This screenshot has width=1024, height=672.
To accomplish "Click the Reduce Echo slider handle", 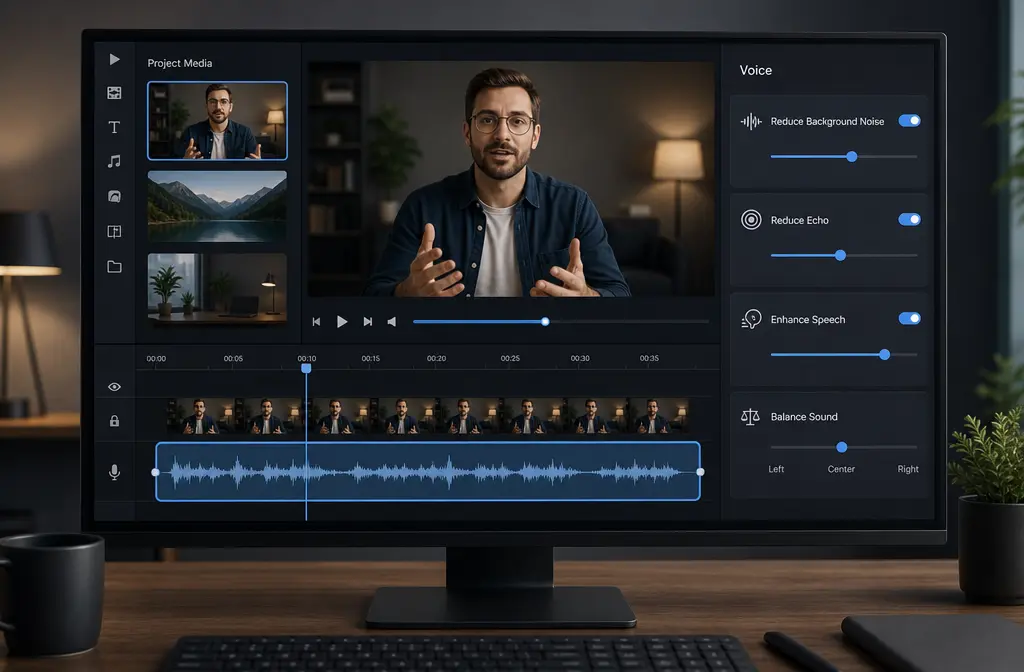I will click(x=840, y=255).
